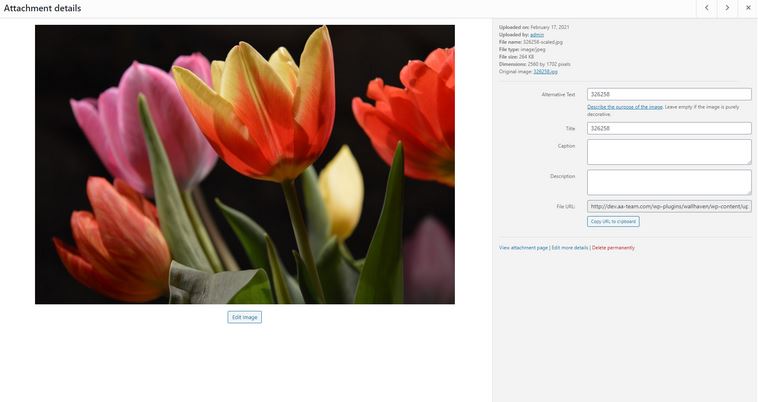Click the 'File URL:' label
The width and height of the screenshot is (758, 402).
pyautogui.click(x=566, y=206)
